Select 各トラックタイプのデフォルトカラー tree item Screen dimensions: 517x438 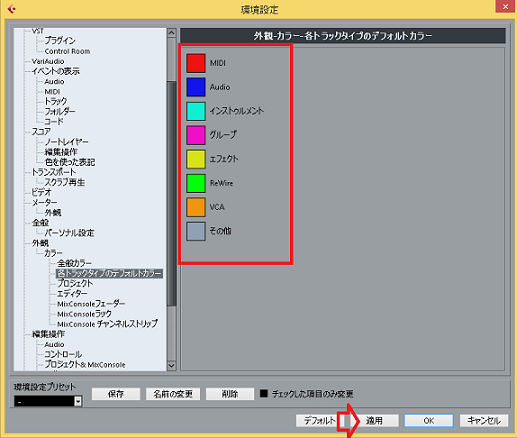click(x=109, y=273)
